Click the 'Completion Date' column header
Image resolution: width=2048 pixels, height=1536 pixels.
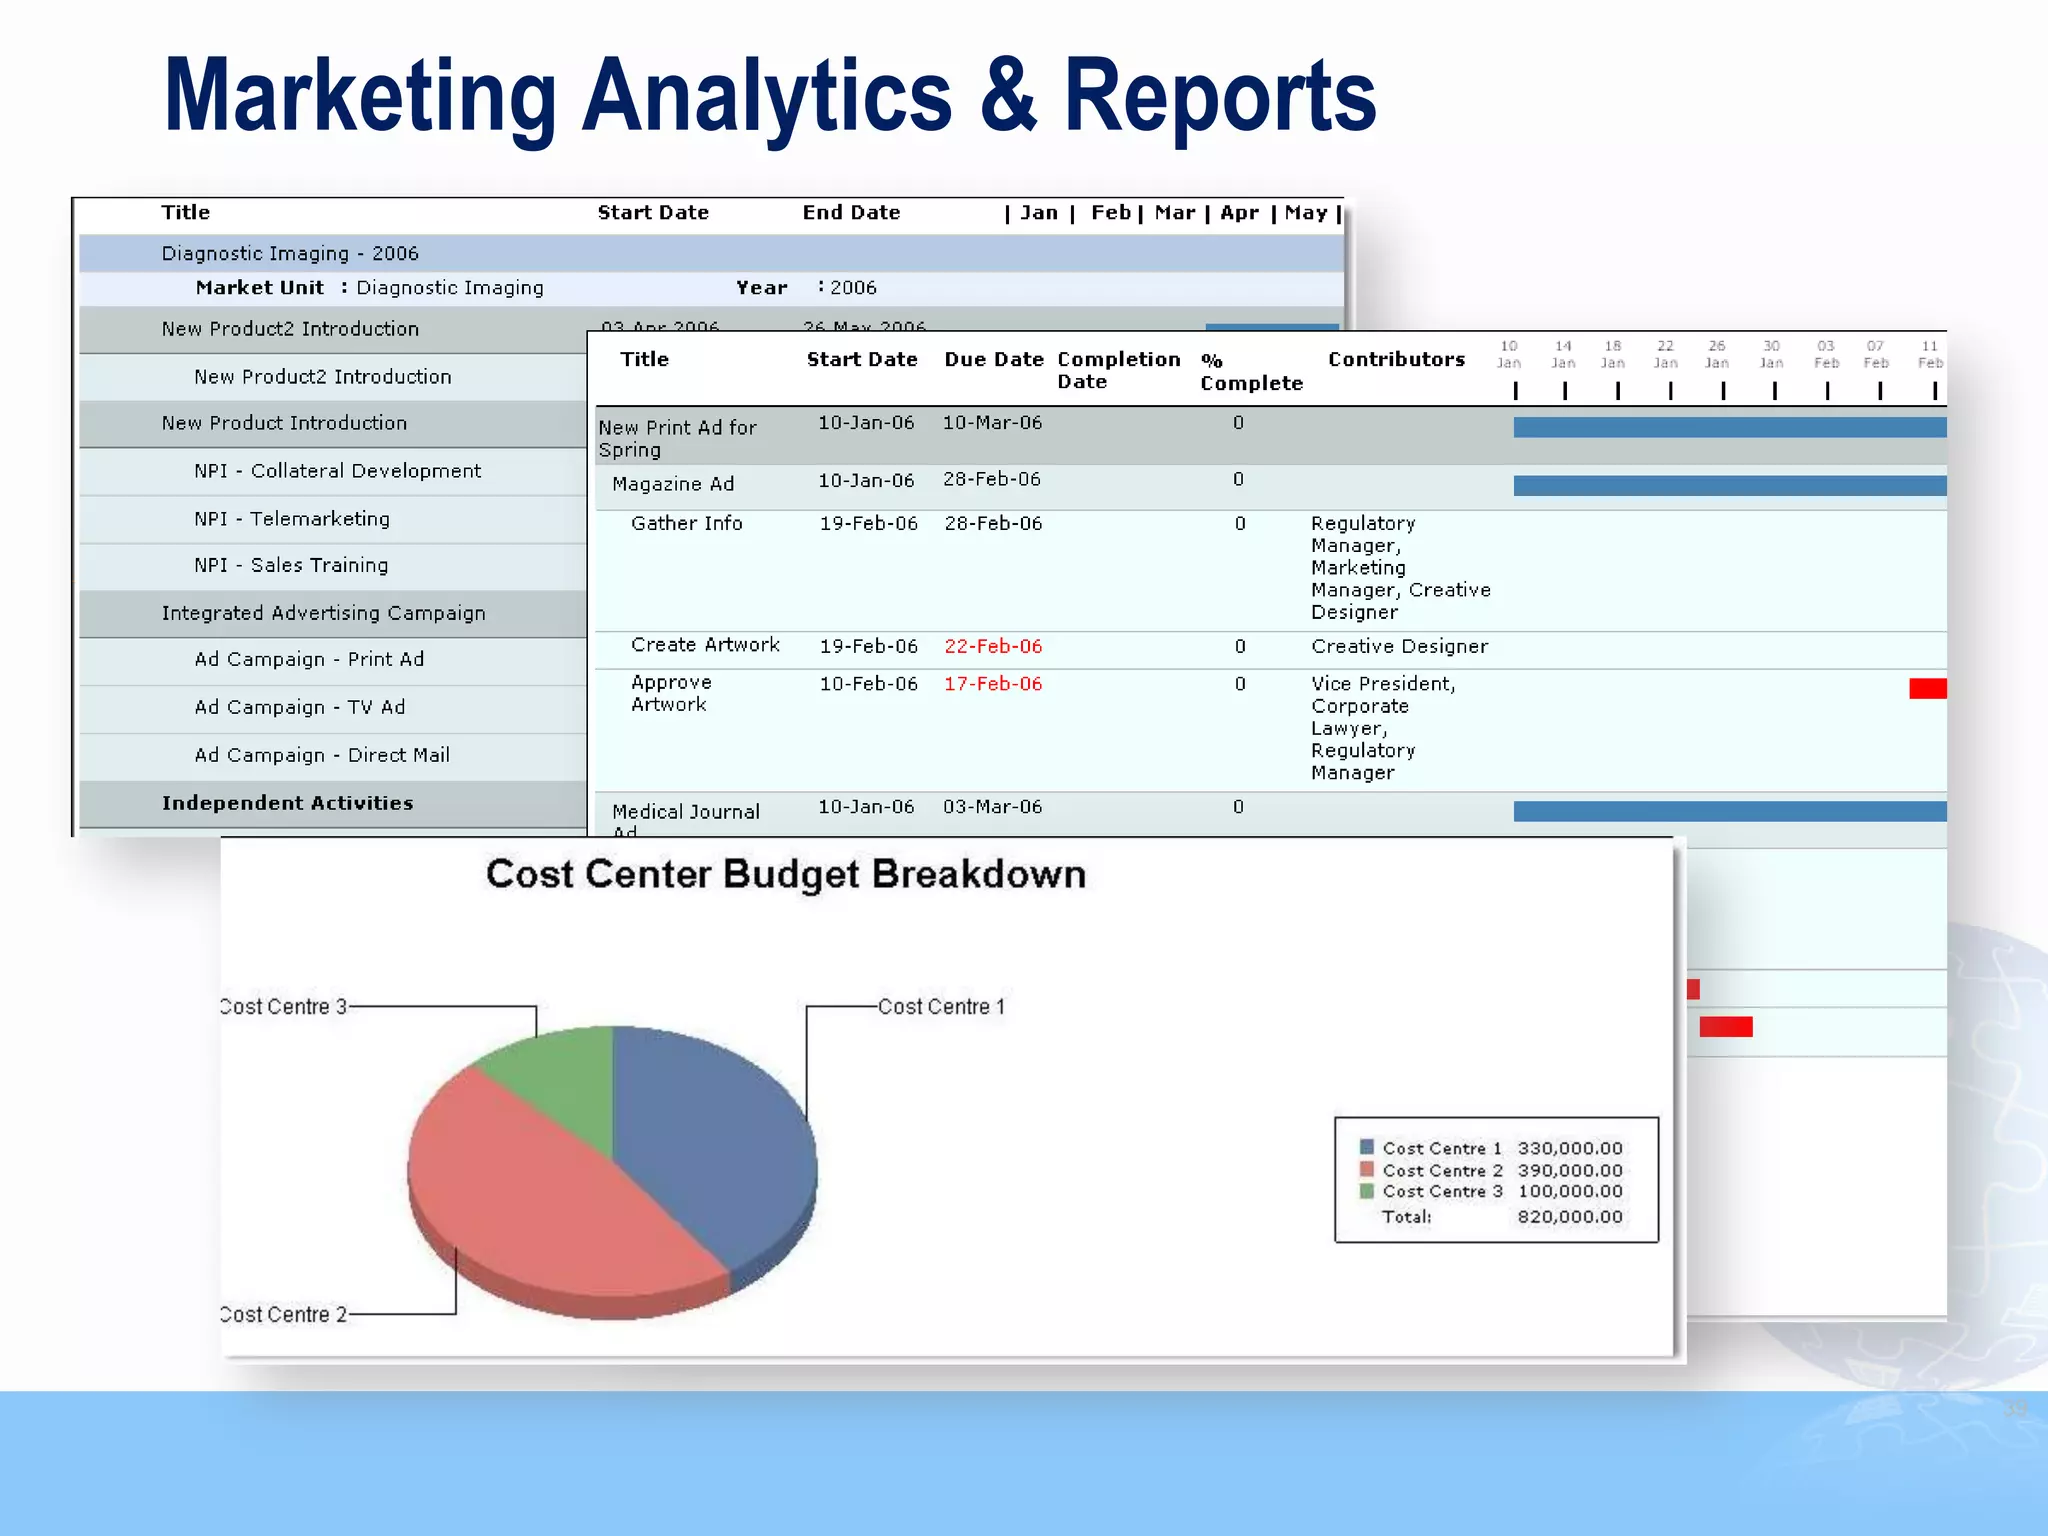pos(1119,370)
